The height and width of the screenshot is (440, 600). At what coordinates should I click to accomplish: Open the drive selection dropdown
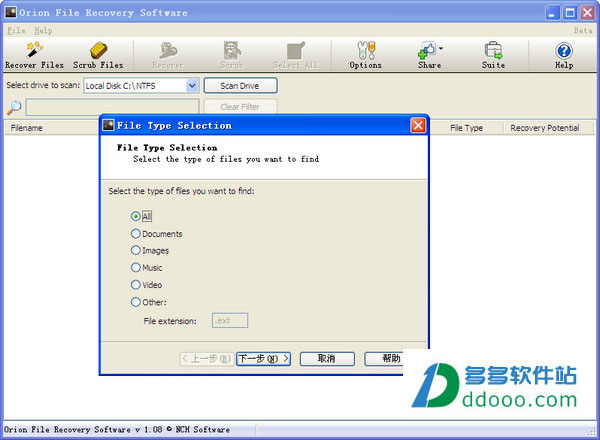[x=192, y=86]
